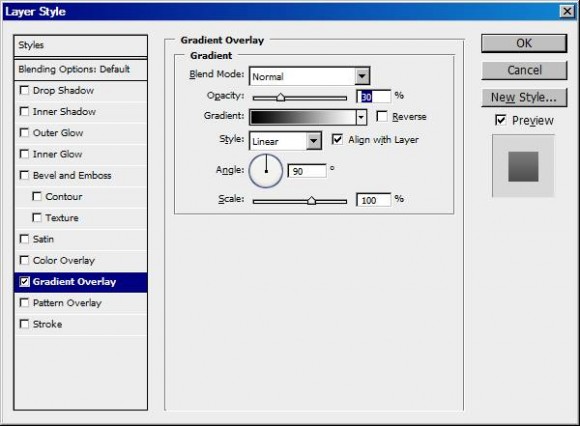Image resolution: width=580 pixels, height=426 pixels.
Task: Check the Stroke checkbox
Action: click(24, 324)
